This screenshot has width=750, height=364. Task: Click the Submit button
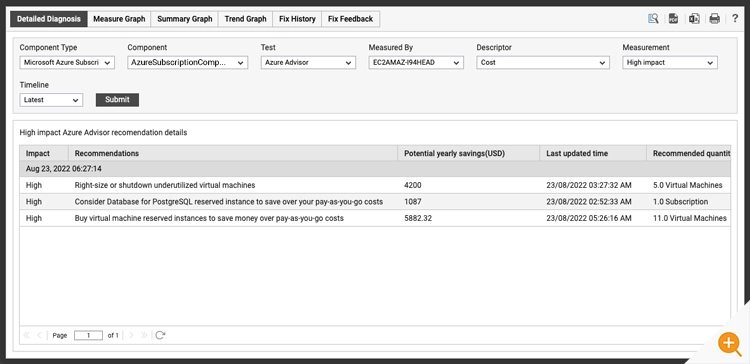[117, 100]
